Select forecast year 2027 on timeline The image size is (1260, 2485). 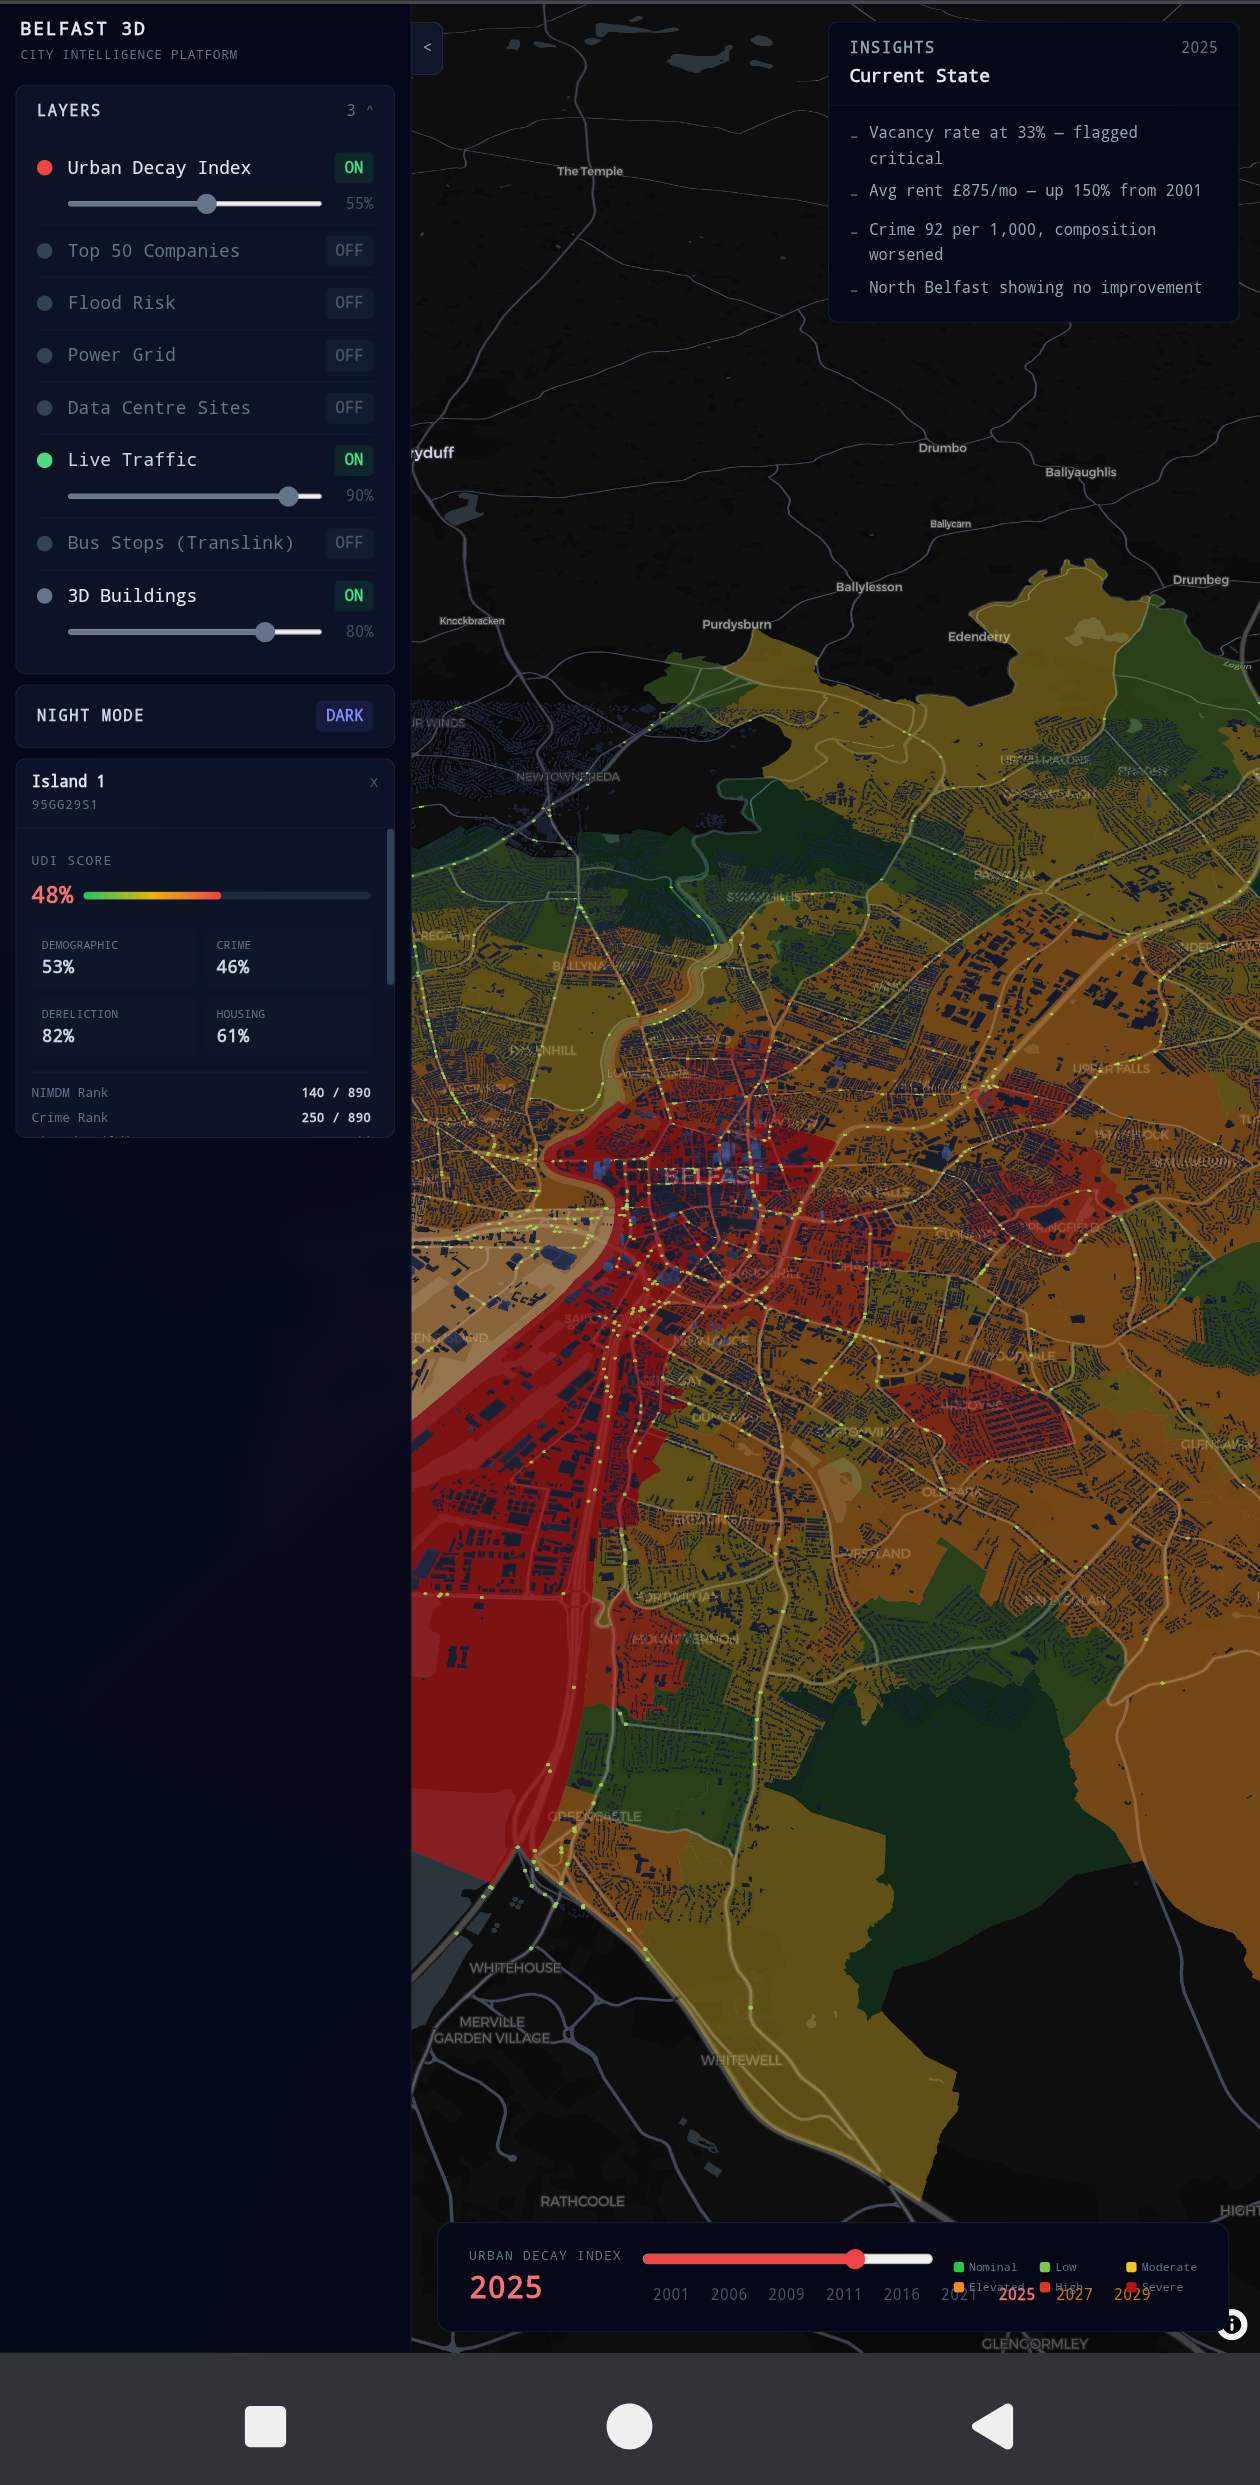click(x=1075, y=2294)
